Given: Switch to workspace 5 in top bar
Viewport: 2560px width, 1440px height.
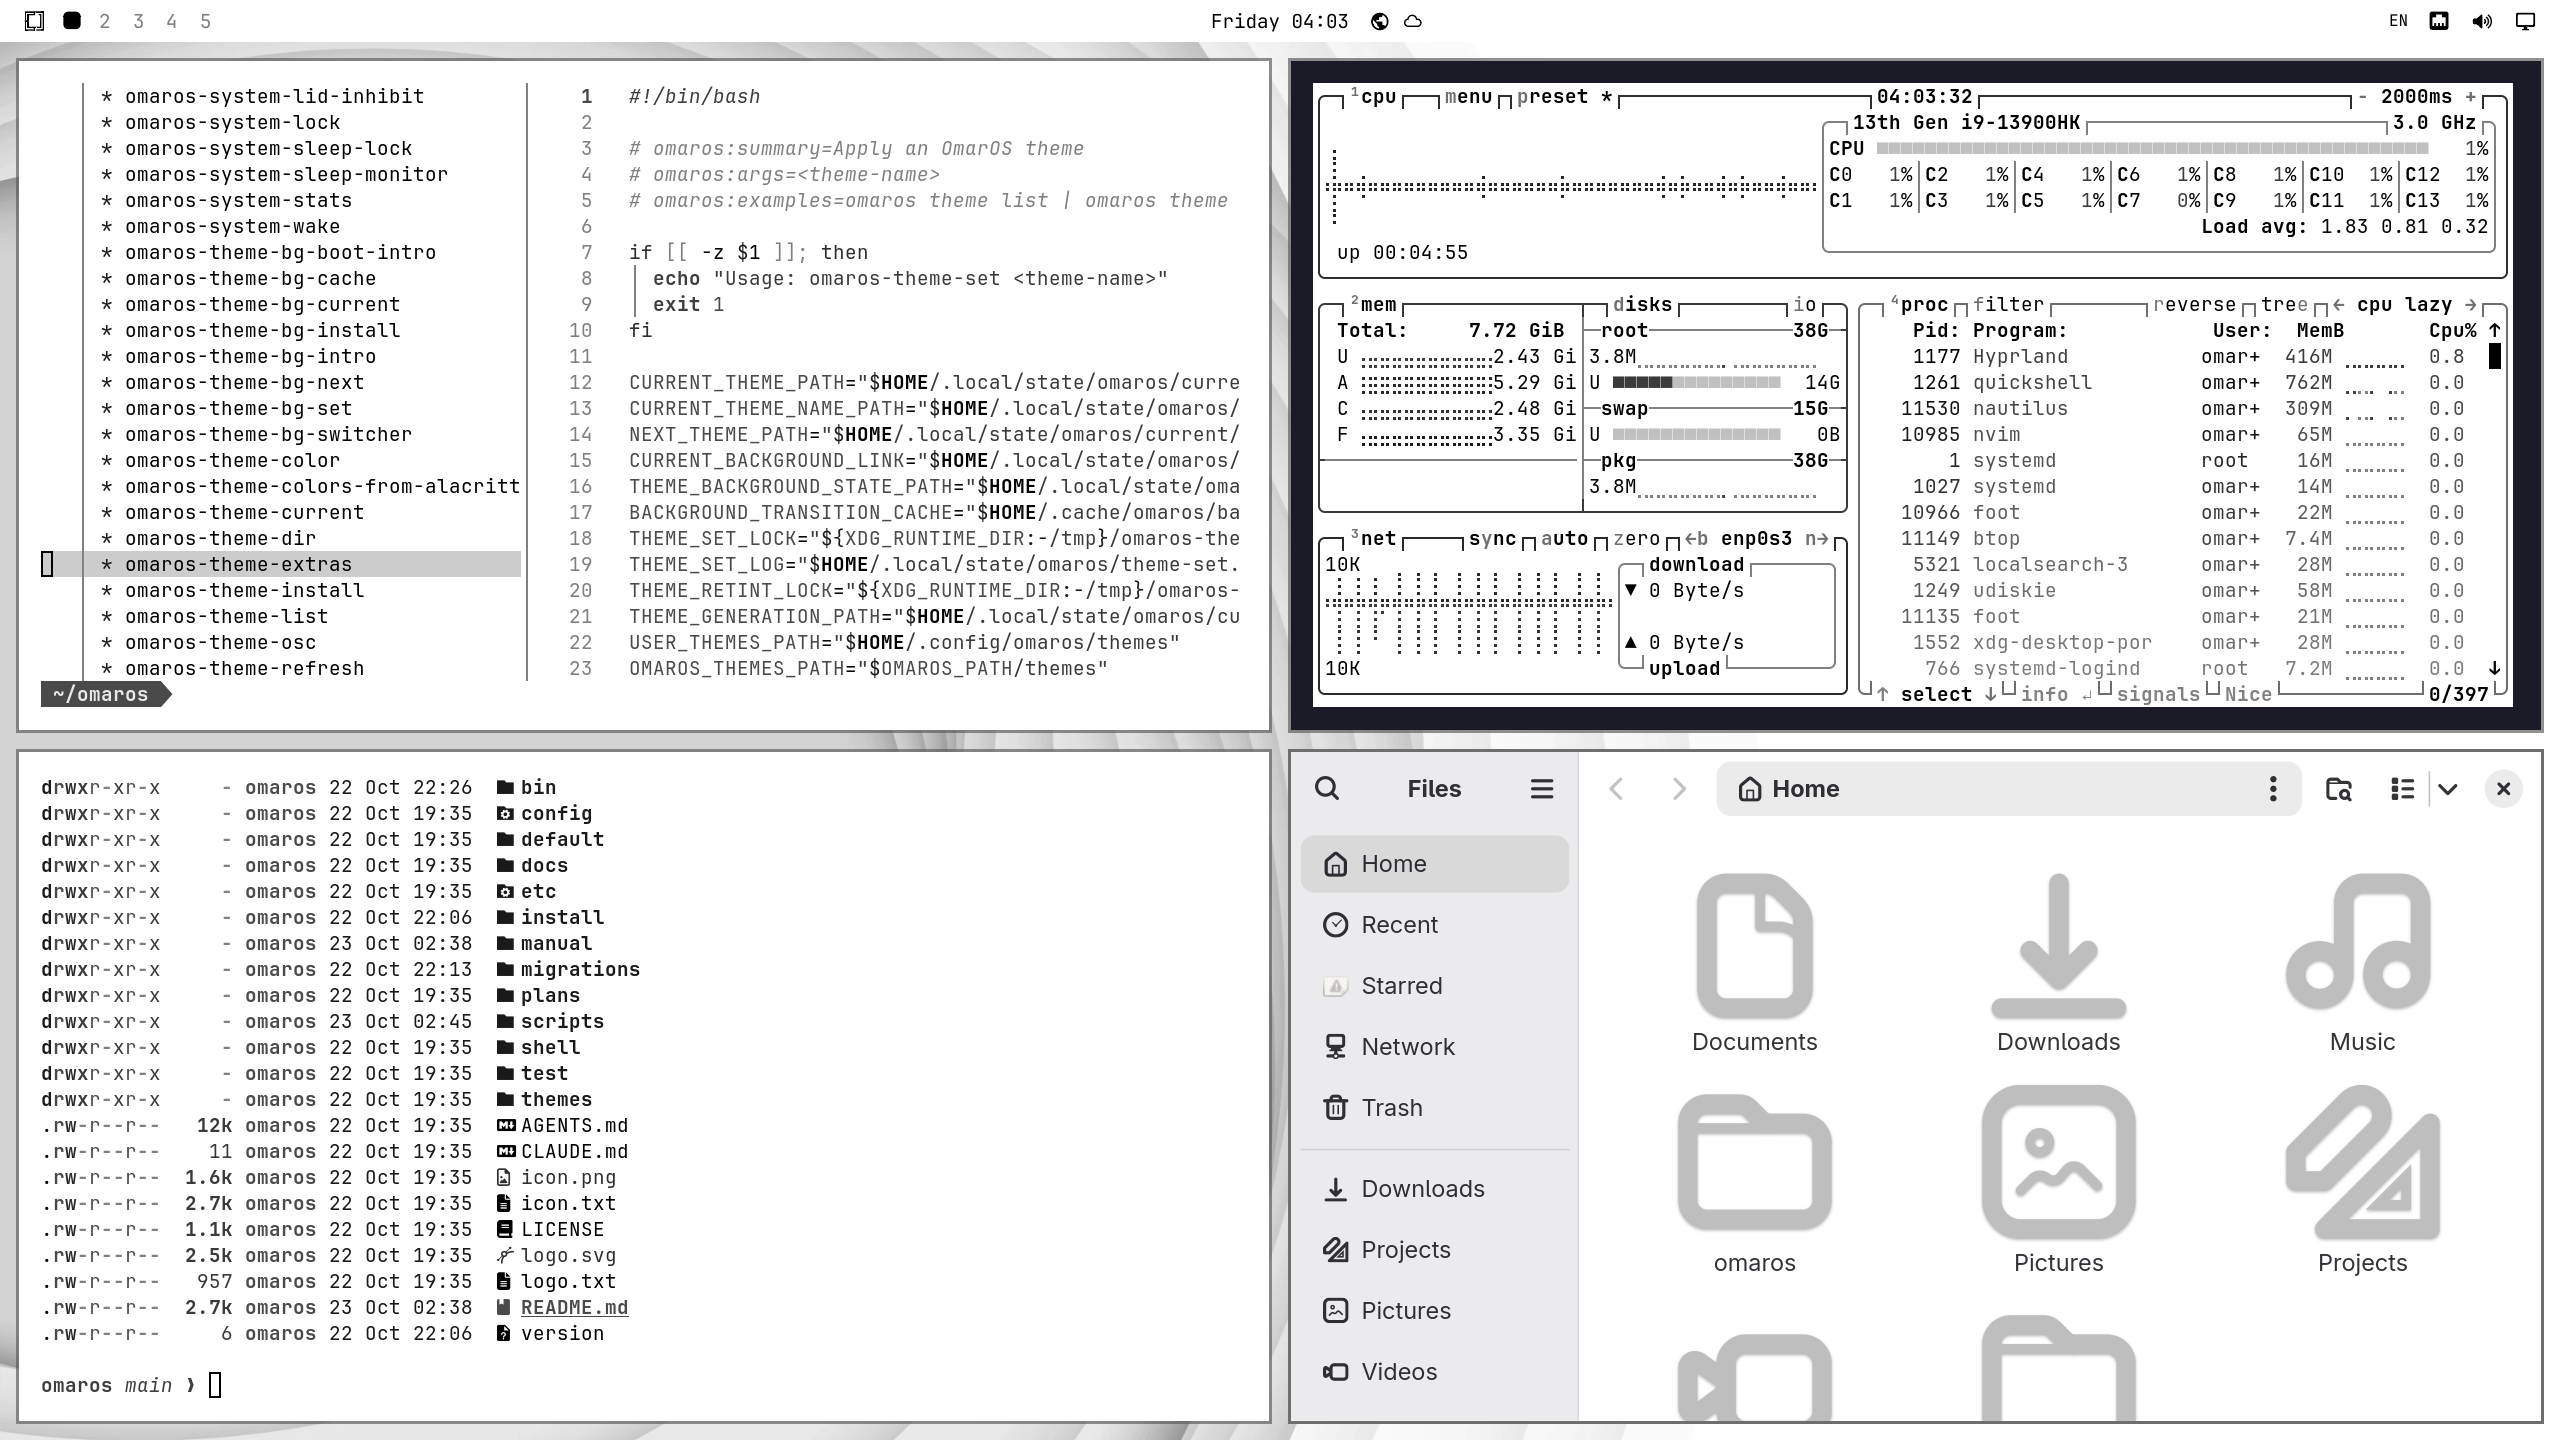Looking at the screenshot, I should point(205,21).
